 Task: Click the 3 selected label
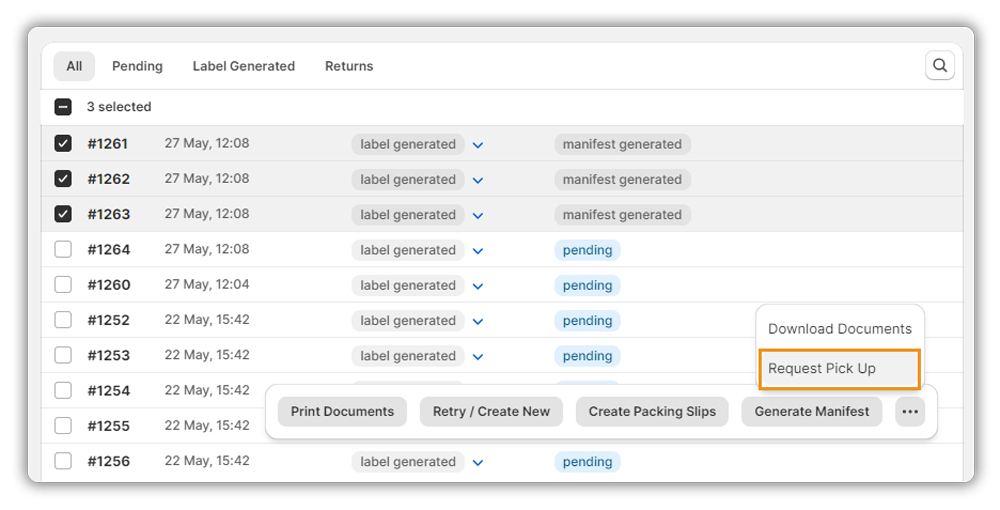[119, 106]
